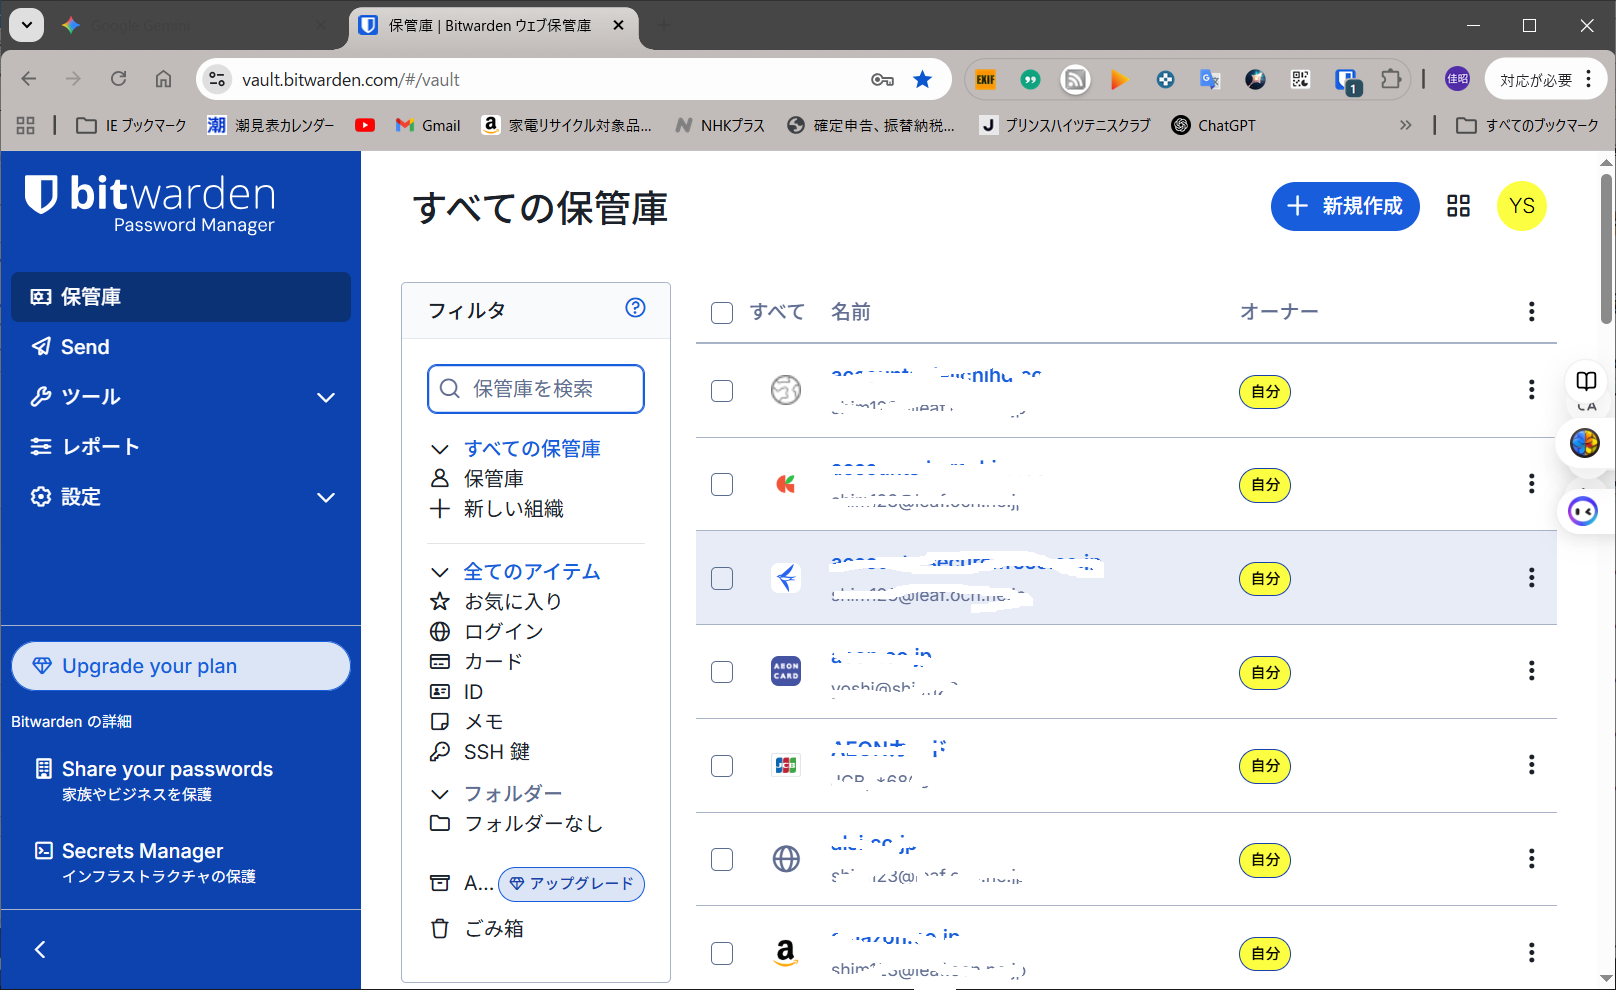This screenshot has height=990, width=1616.
Task: Open options menu for the Amazon entry
Action: click(1531, 953)
